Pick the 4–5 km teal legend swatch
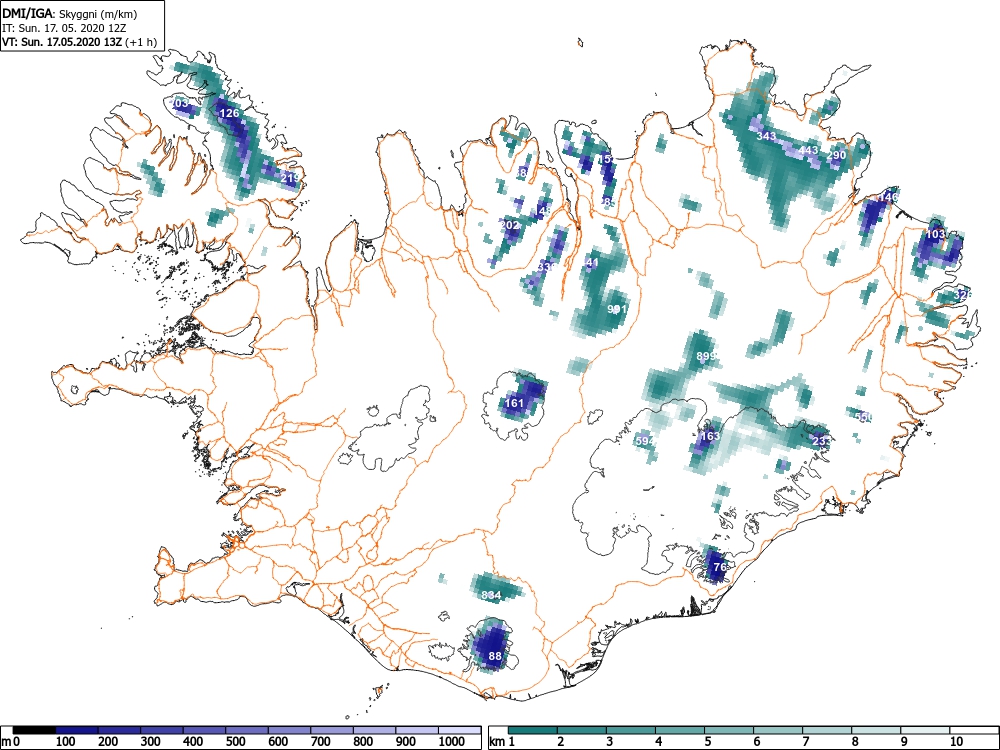 [x=680, y=730]
